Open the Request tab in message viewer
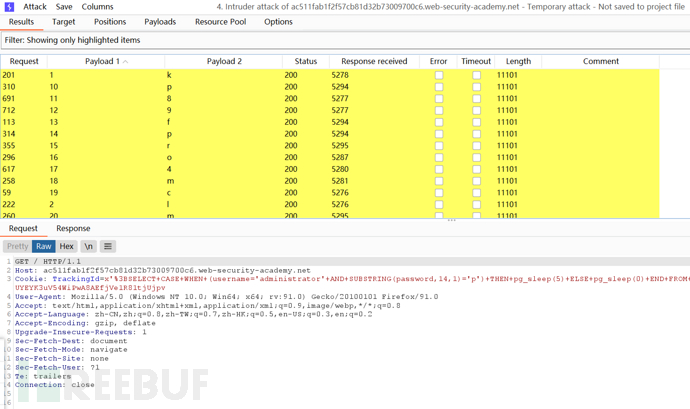This screenshot has height=409, width=690. click(23, 228)
